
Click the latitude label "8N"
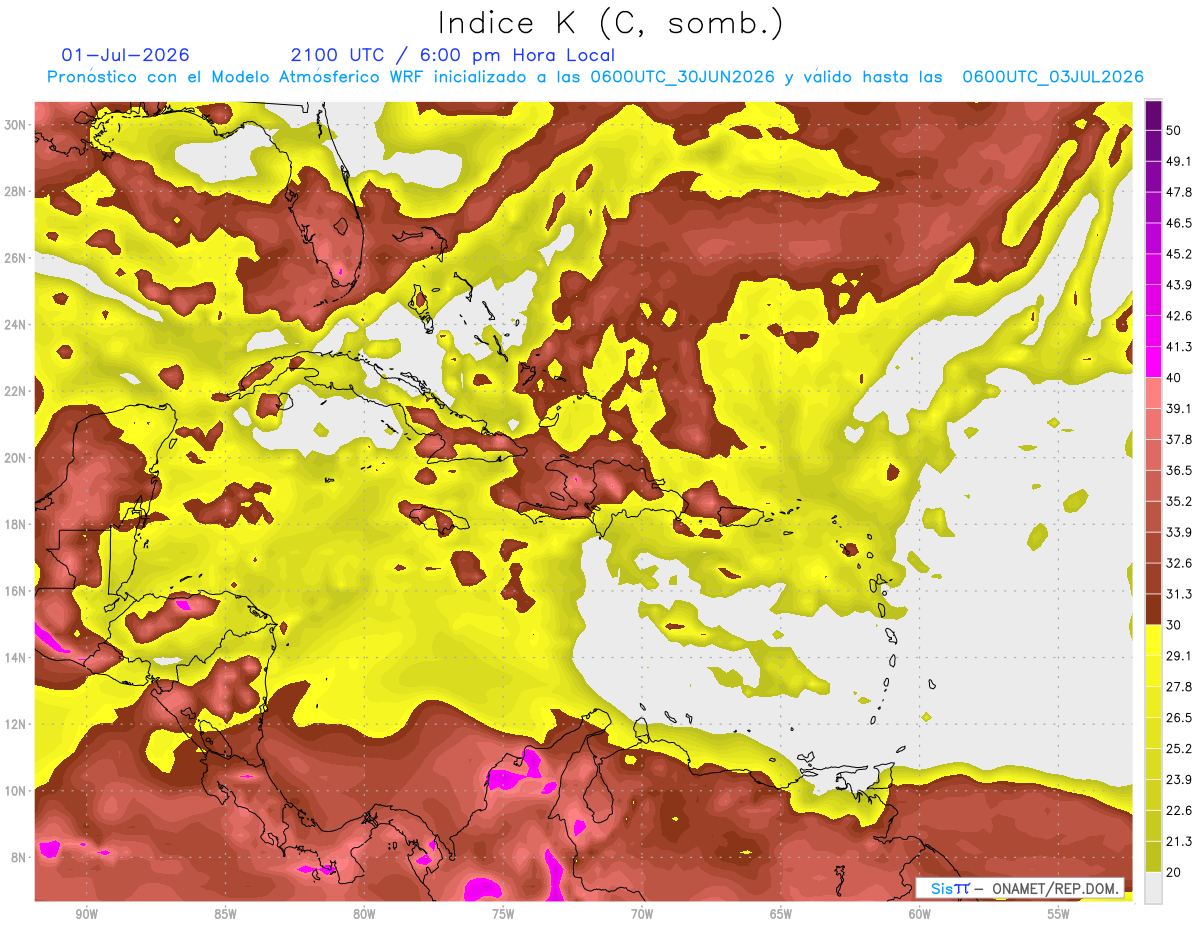[19, 858]
